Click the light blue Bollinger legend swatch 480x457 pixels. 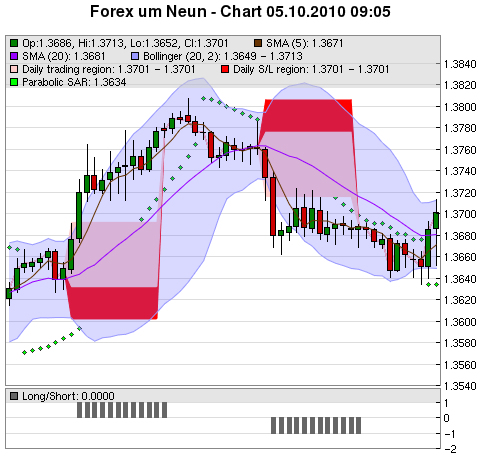pos(135,56)
